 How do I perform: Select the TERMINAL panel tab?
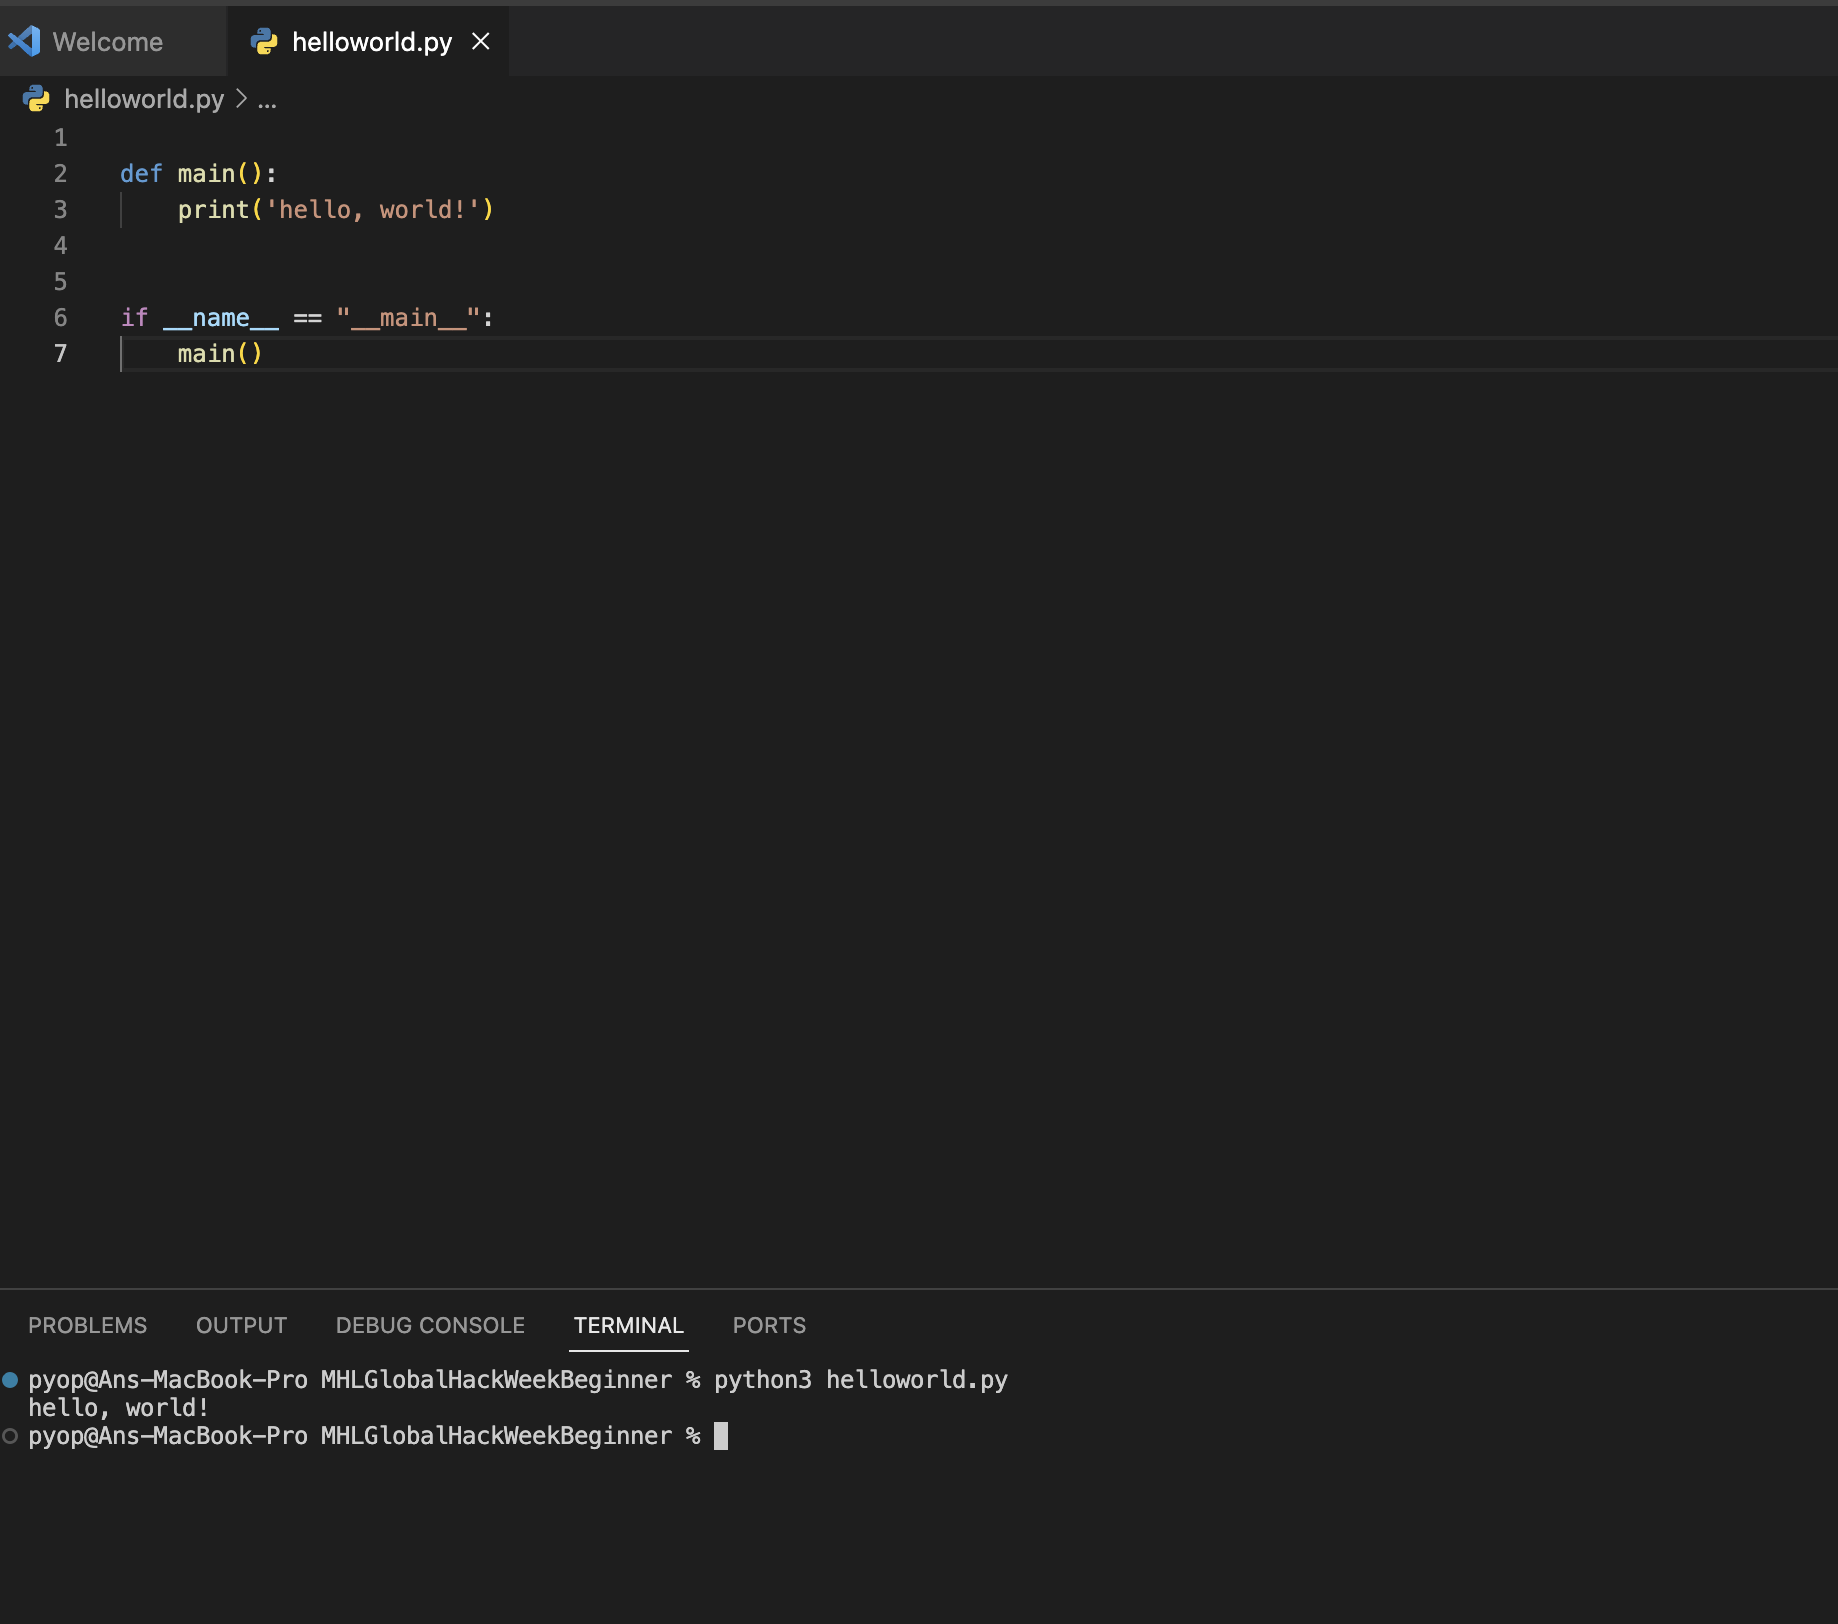click(629, 1325)
